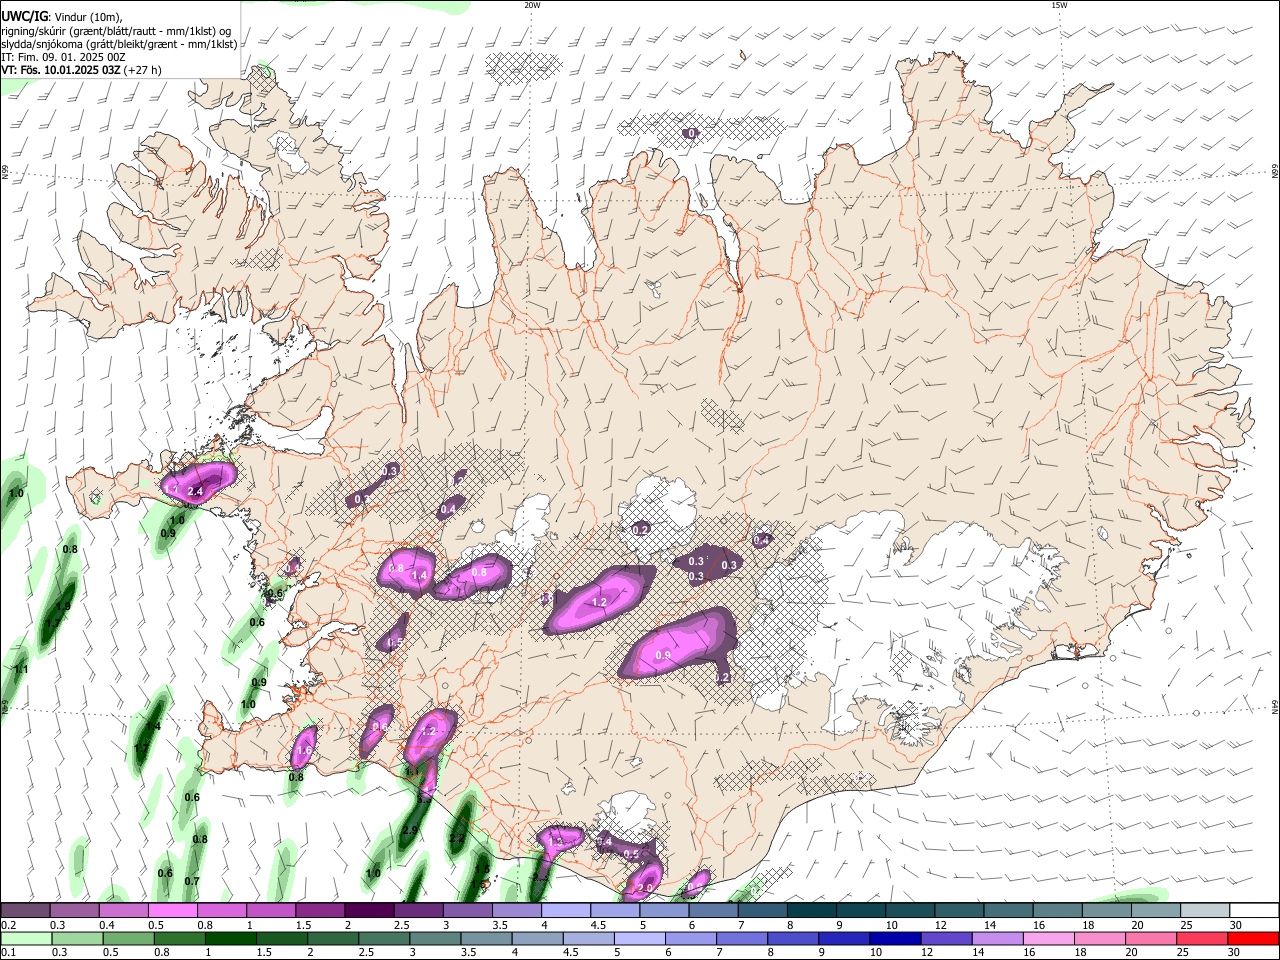Image resolution: width=1280 pixels, height=960 pixels.
Task: Click the magenta 1.5 swatch in snow scale
Action: click(320, 910)
